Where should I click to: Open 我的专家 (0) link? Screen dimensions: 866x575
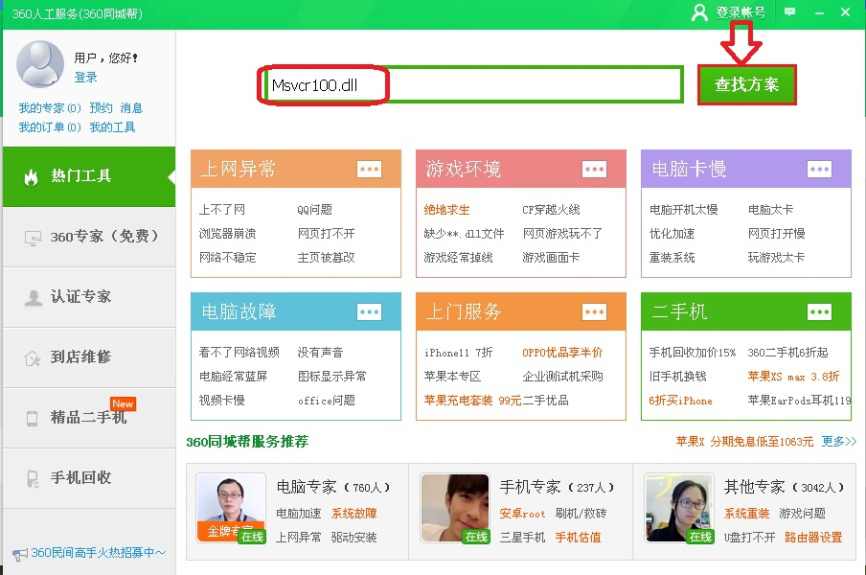pyautogui.click(x=50, y=108)
